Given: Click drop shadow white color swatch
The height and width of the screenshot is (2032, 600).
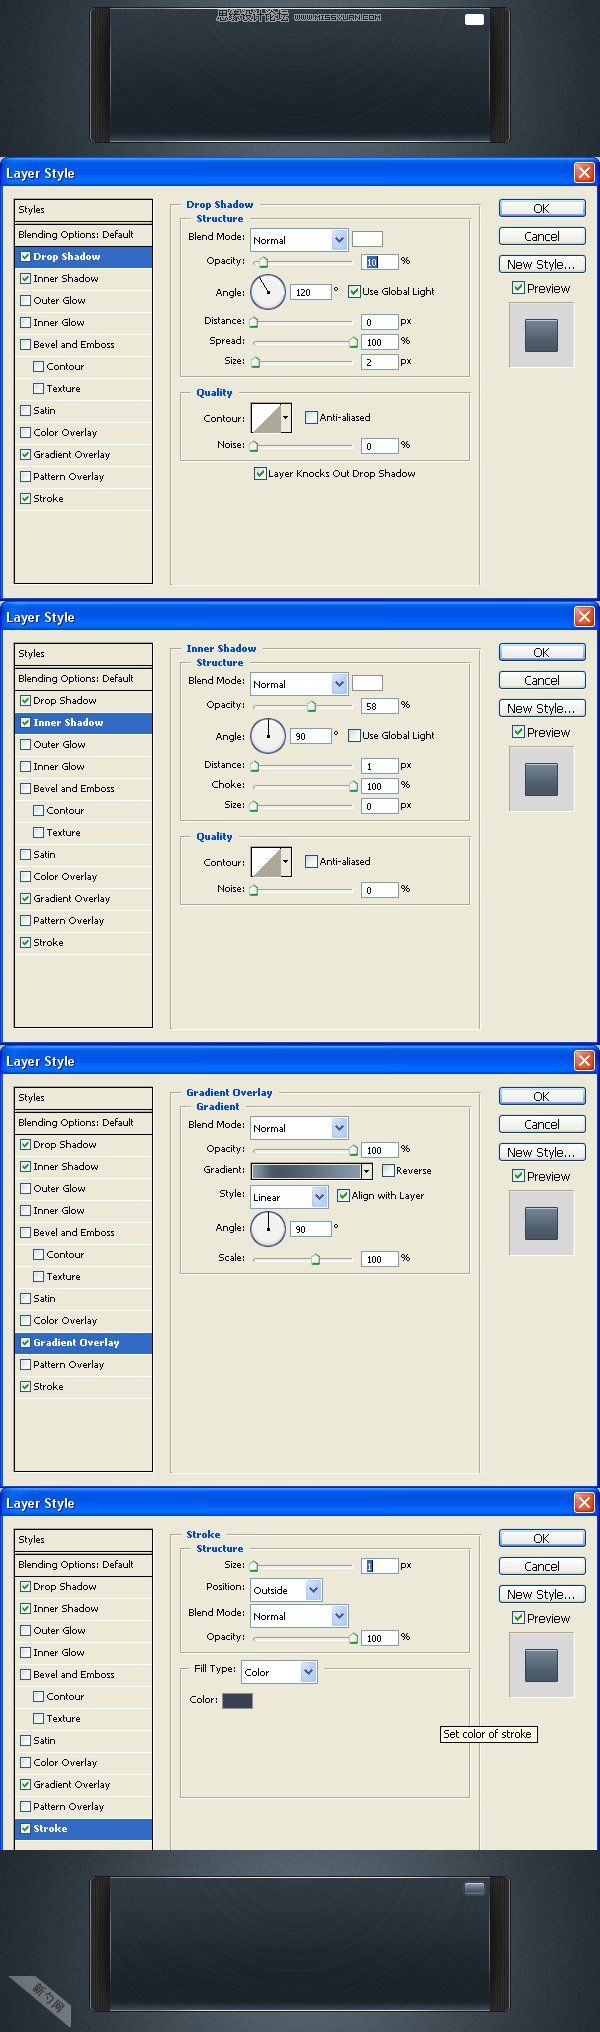Looking at the screenshot, I should pyautogui.click(x=367, y=239).
